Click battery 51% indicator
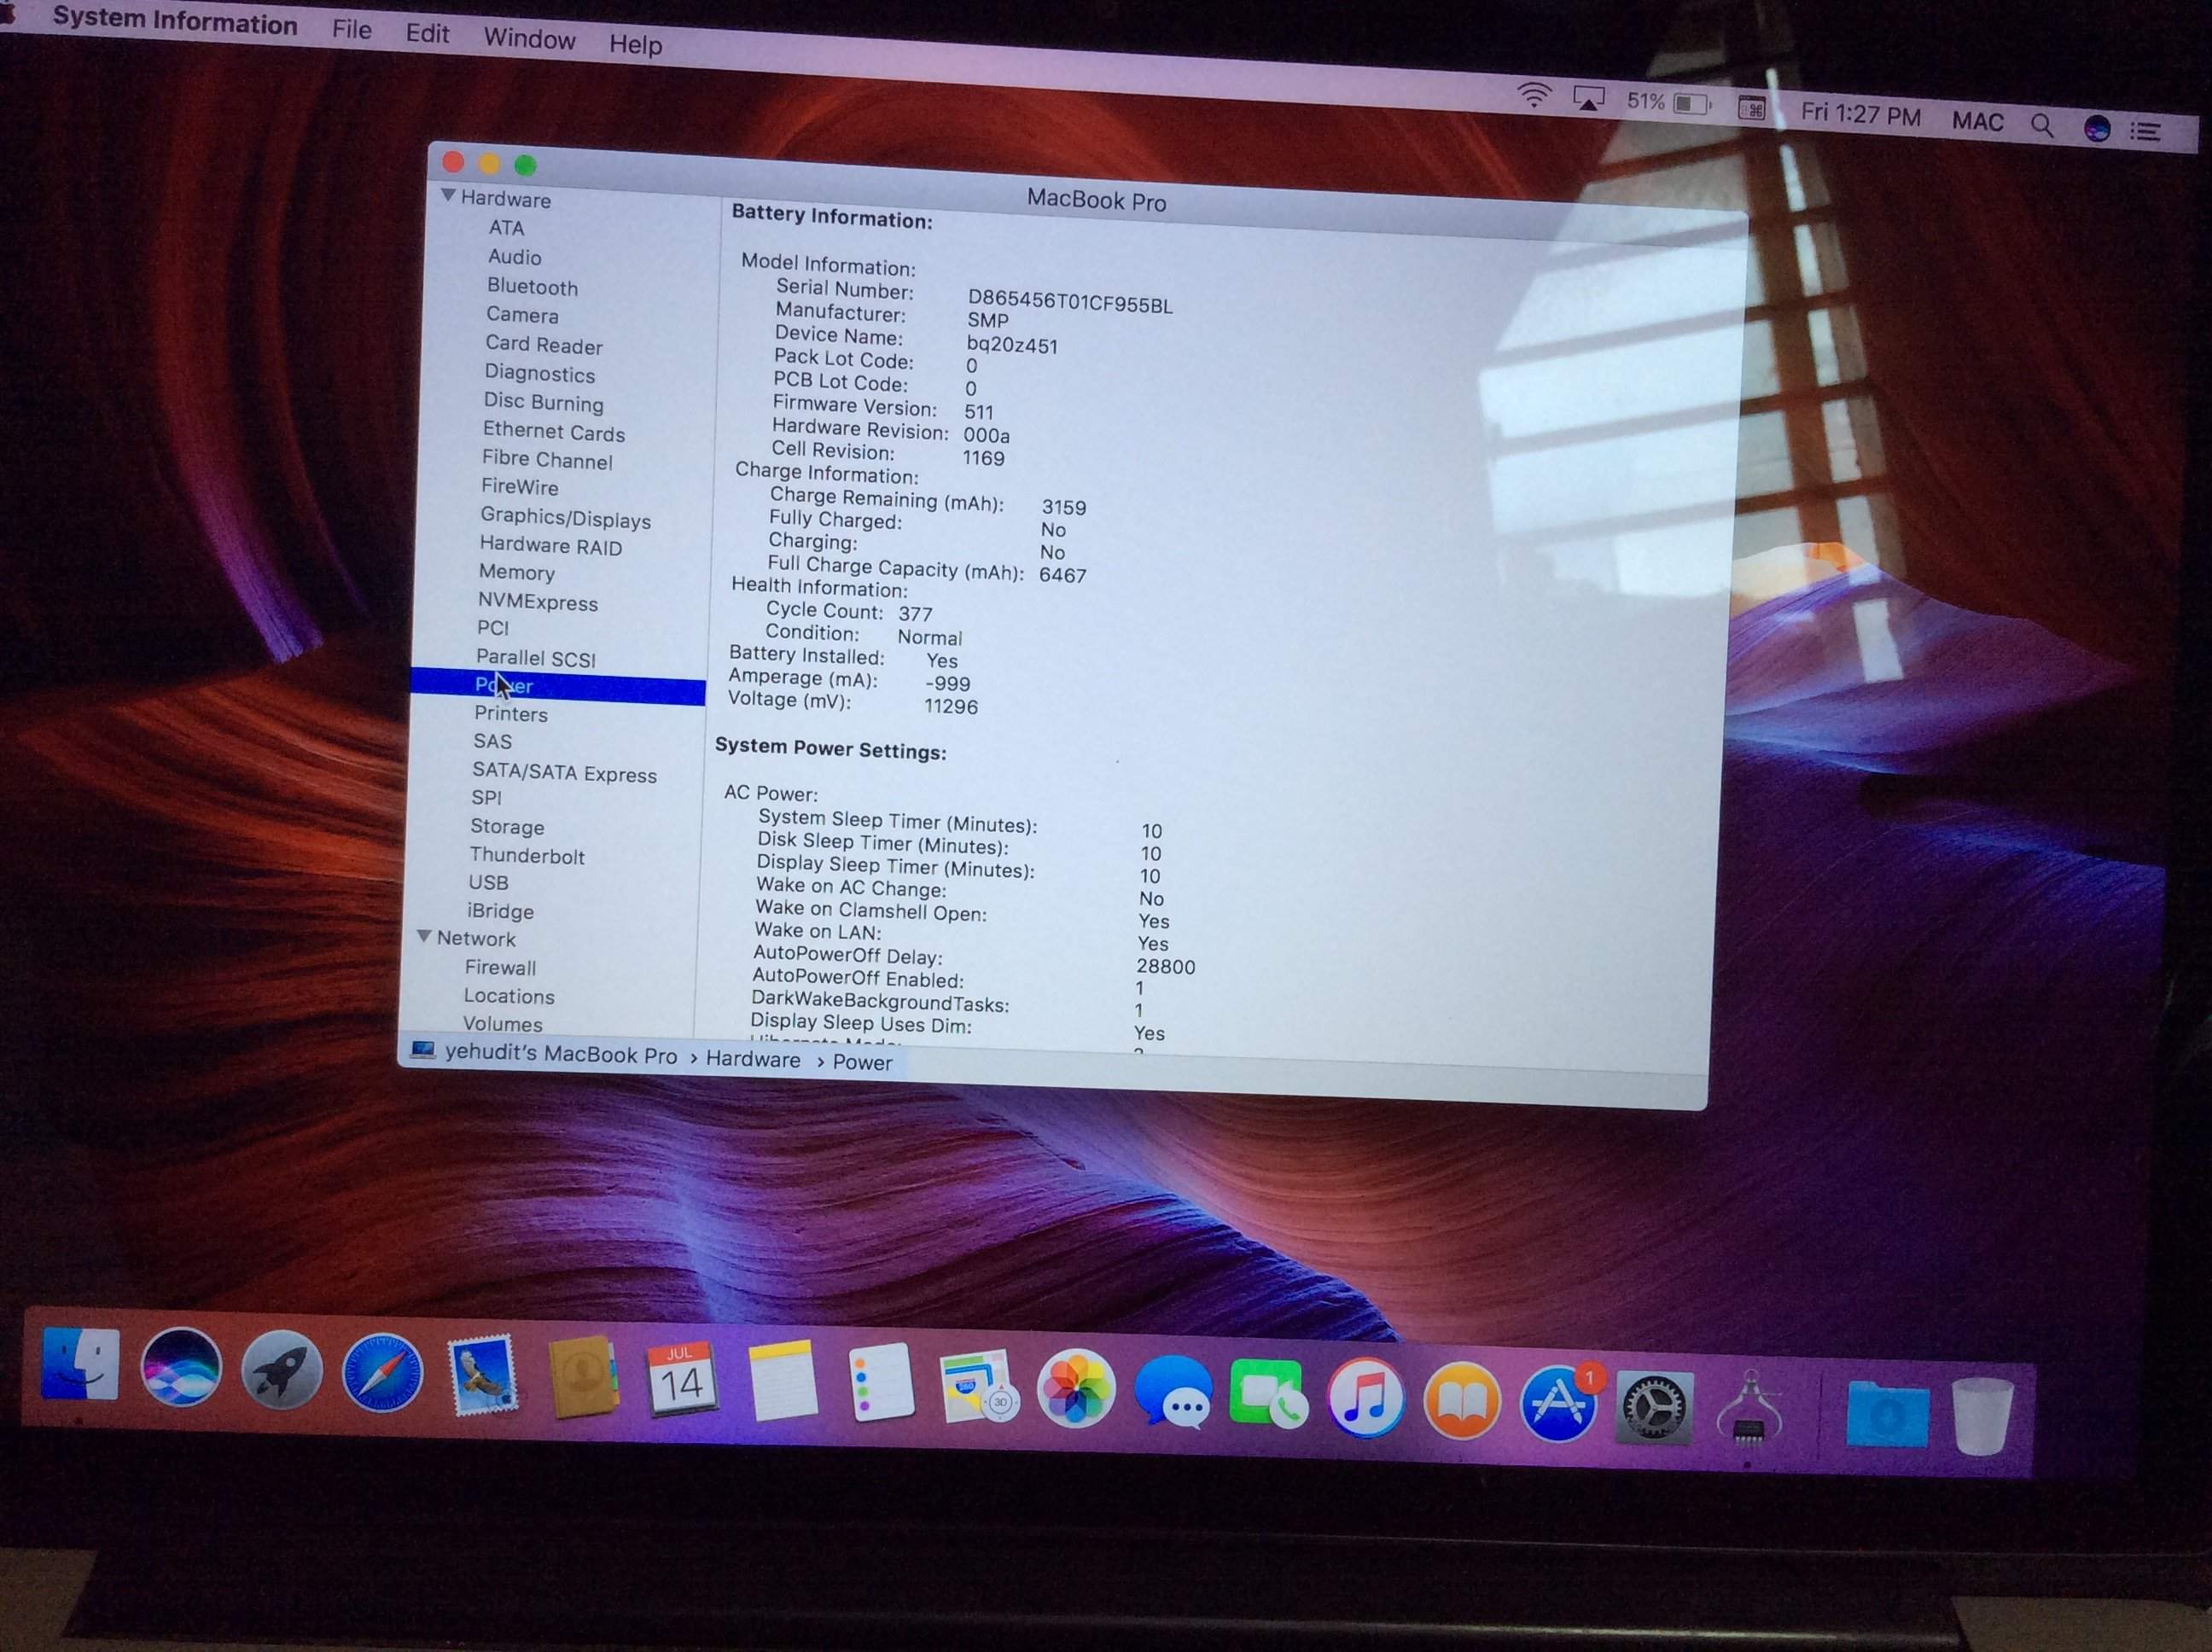Screen dimensions: 2212x1652 [1668, 102]
